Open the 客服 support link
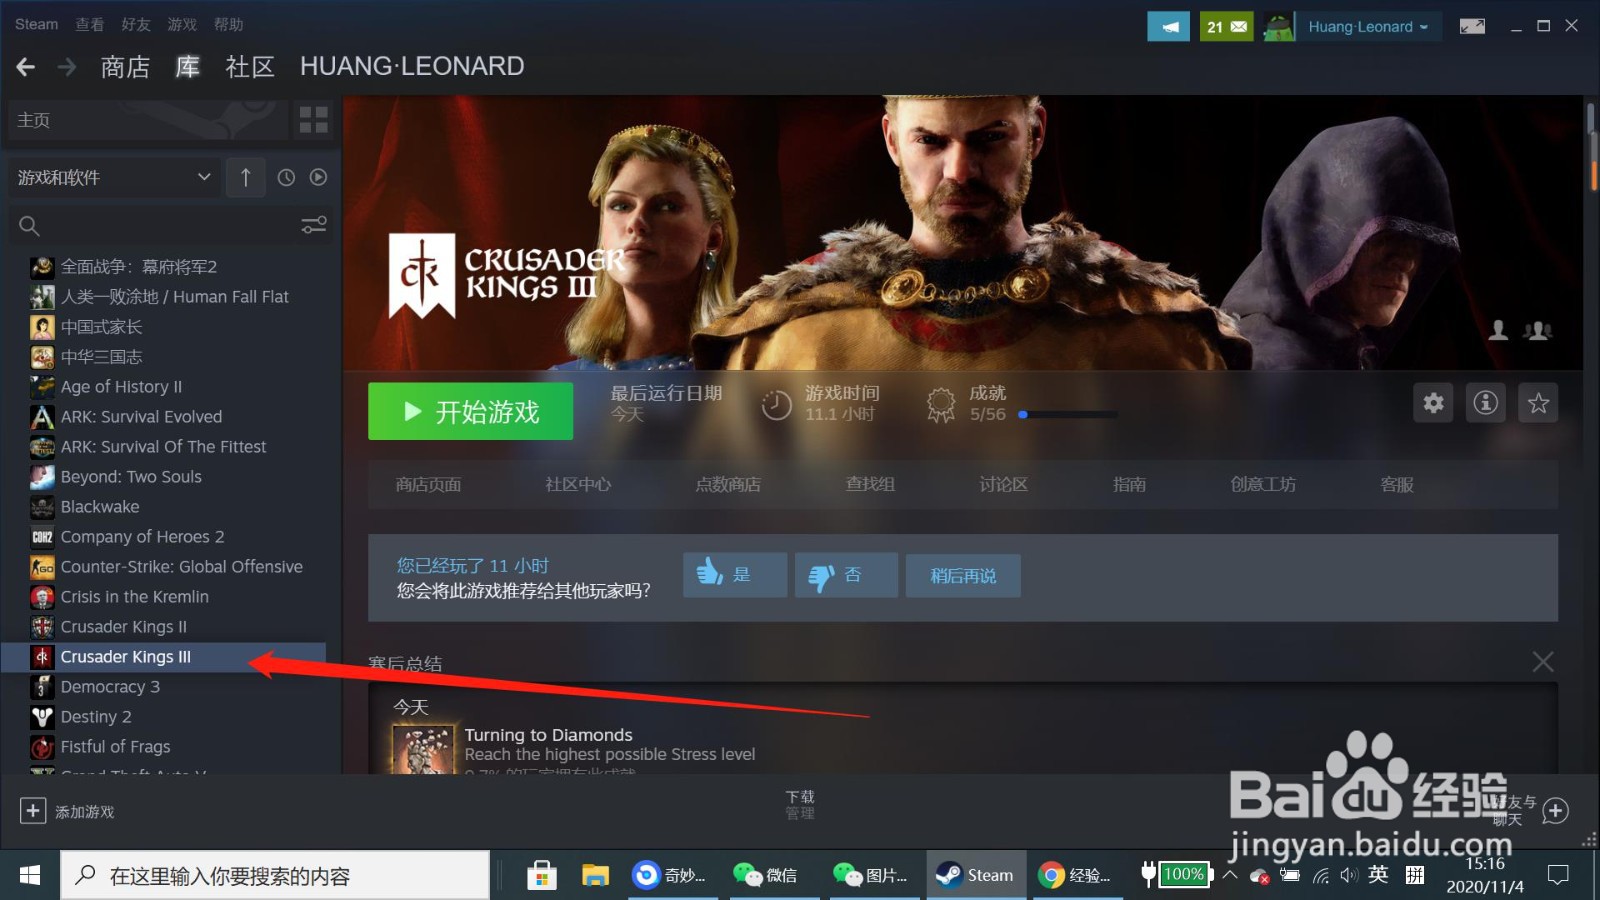Image resolution: width=1600 pixels, height=900 pixels. (1397, 485)
